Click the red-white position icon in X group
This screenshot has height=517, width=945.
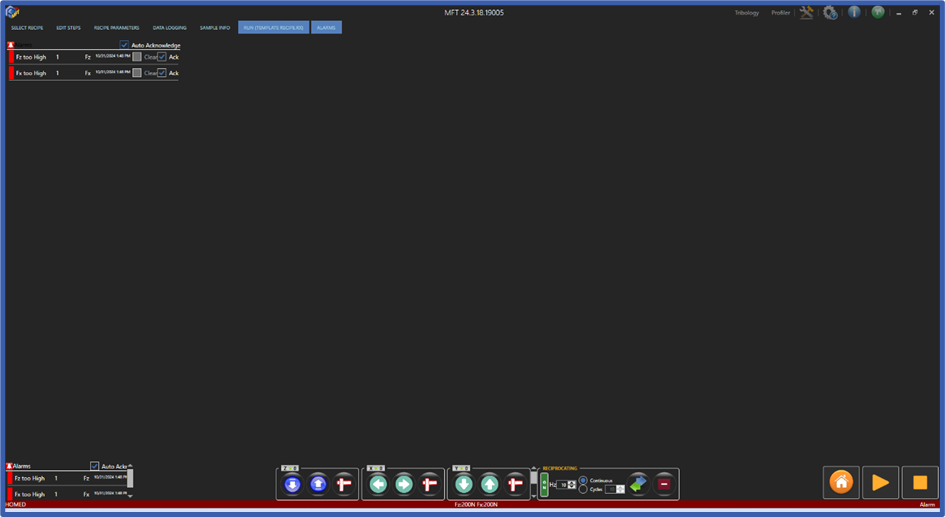tap(429, 484)
